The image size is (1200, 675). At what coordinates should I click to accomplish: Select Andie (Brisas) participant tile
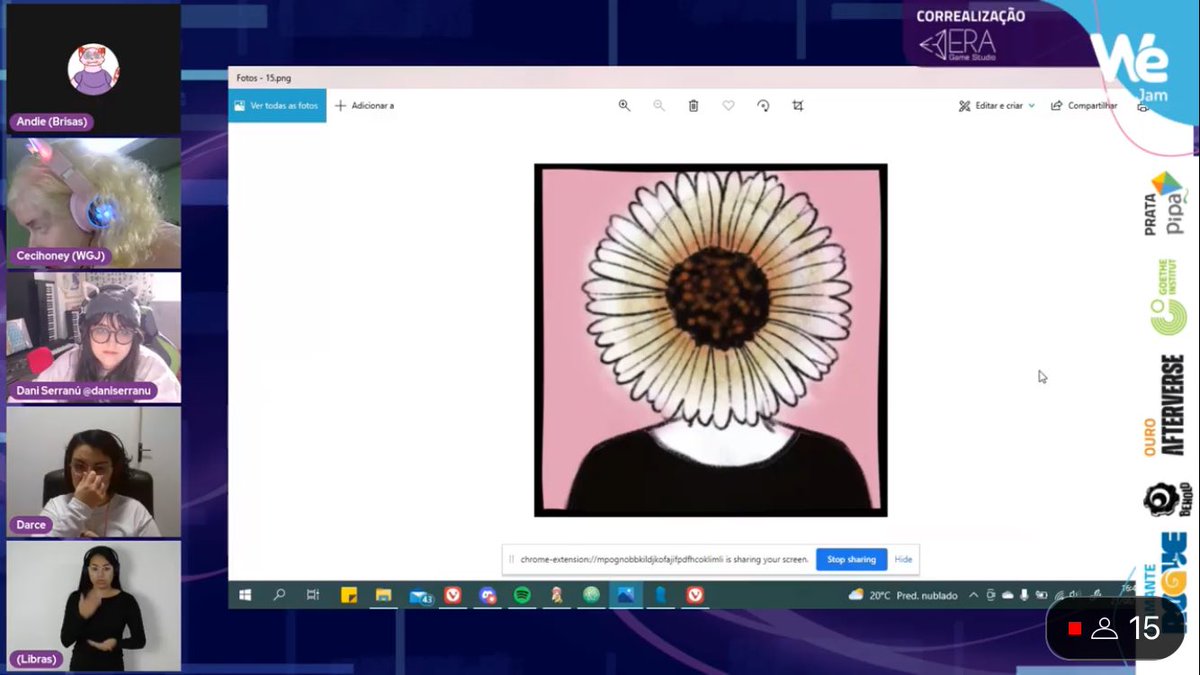pos(93,68)
